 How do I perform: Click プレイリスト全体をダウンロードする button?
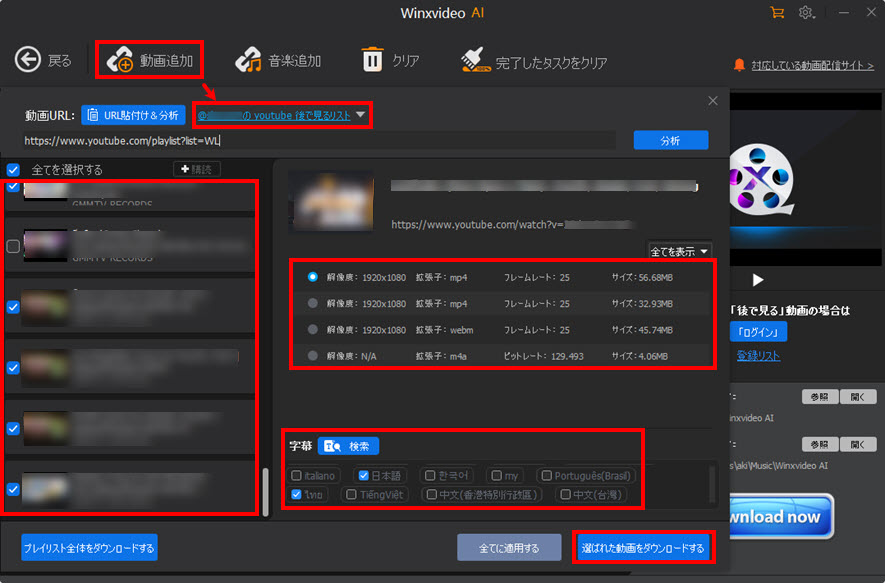coord(89,547)
